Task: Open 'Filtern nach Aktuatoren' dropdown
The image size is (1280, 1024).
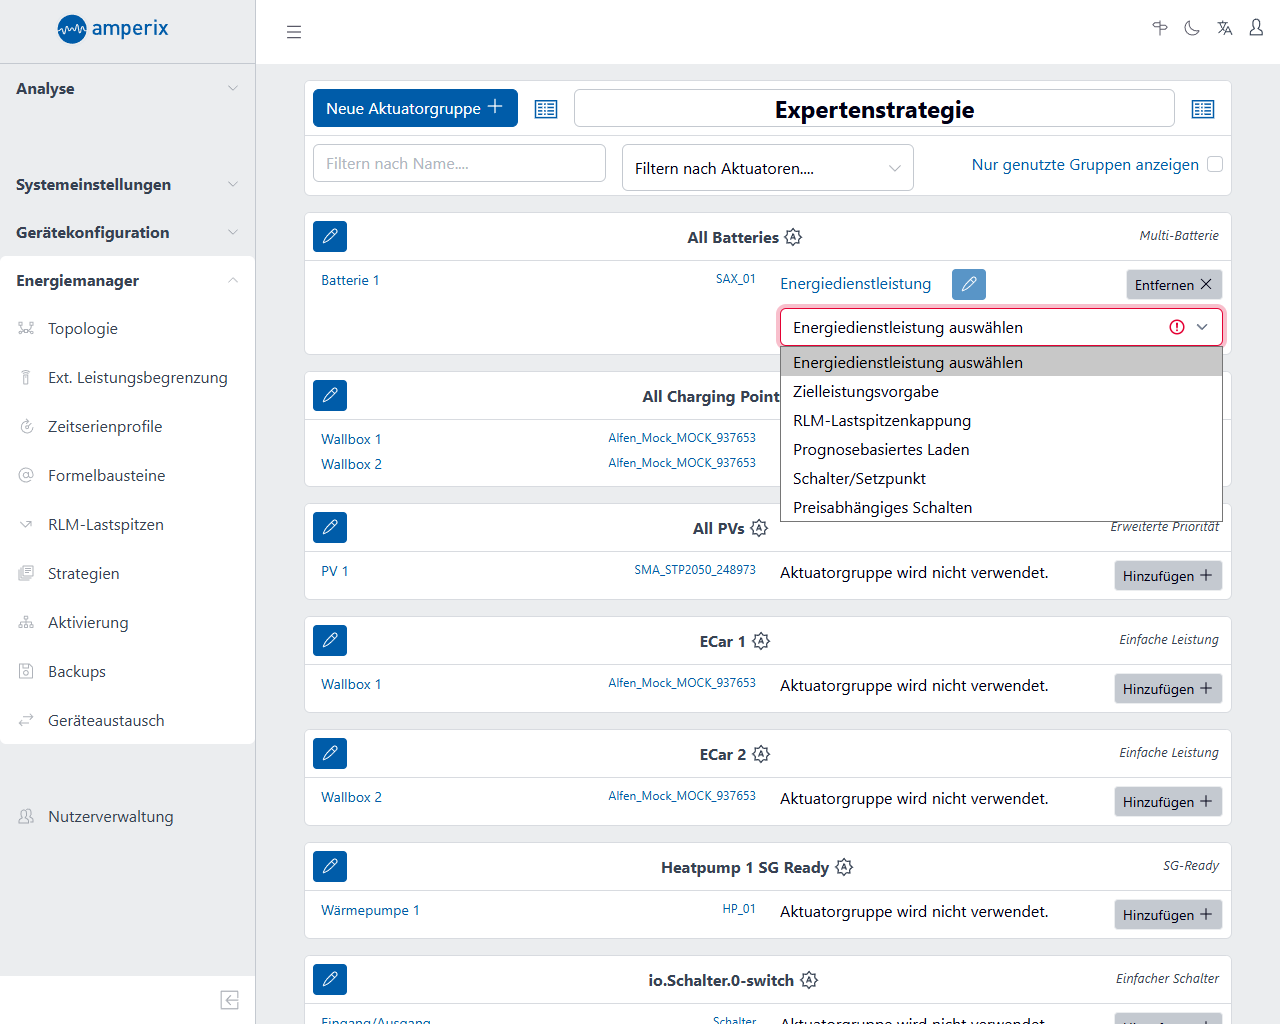Action: tap(767, 168)
